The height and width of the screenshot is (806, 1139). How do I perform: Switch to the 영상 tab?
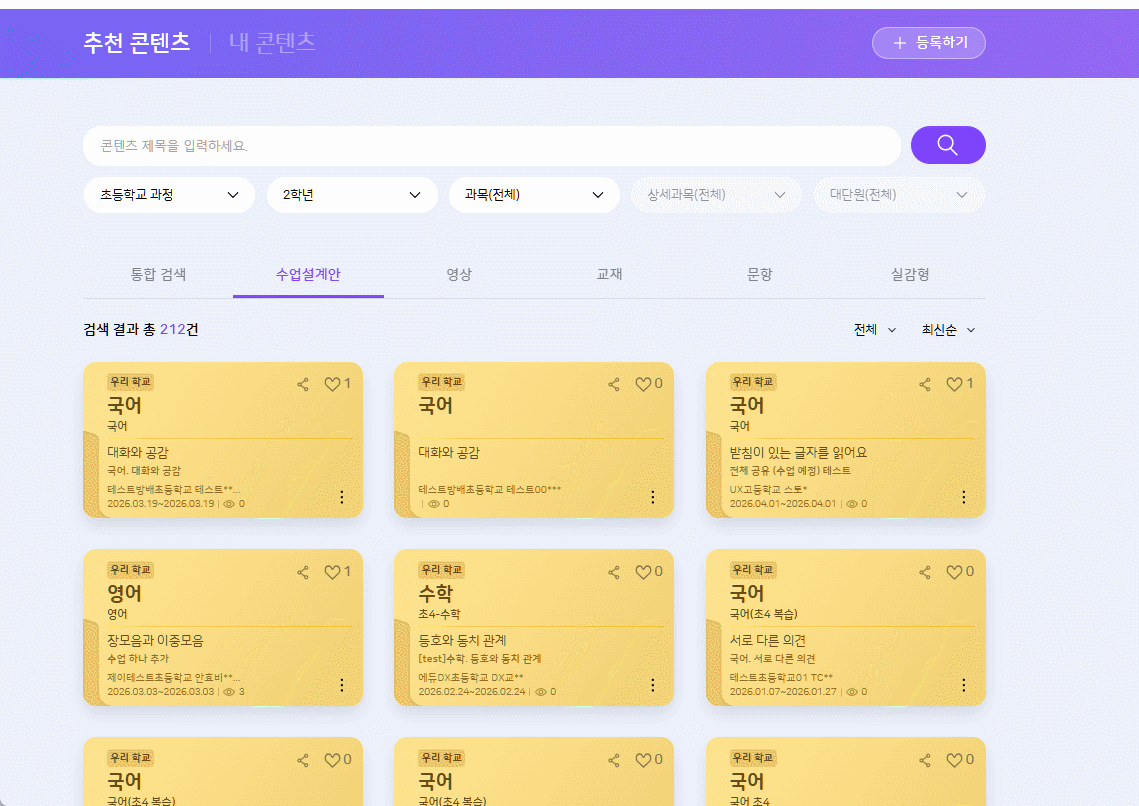(x=459, y=274)
